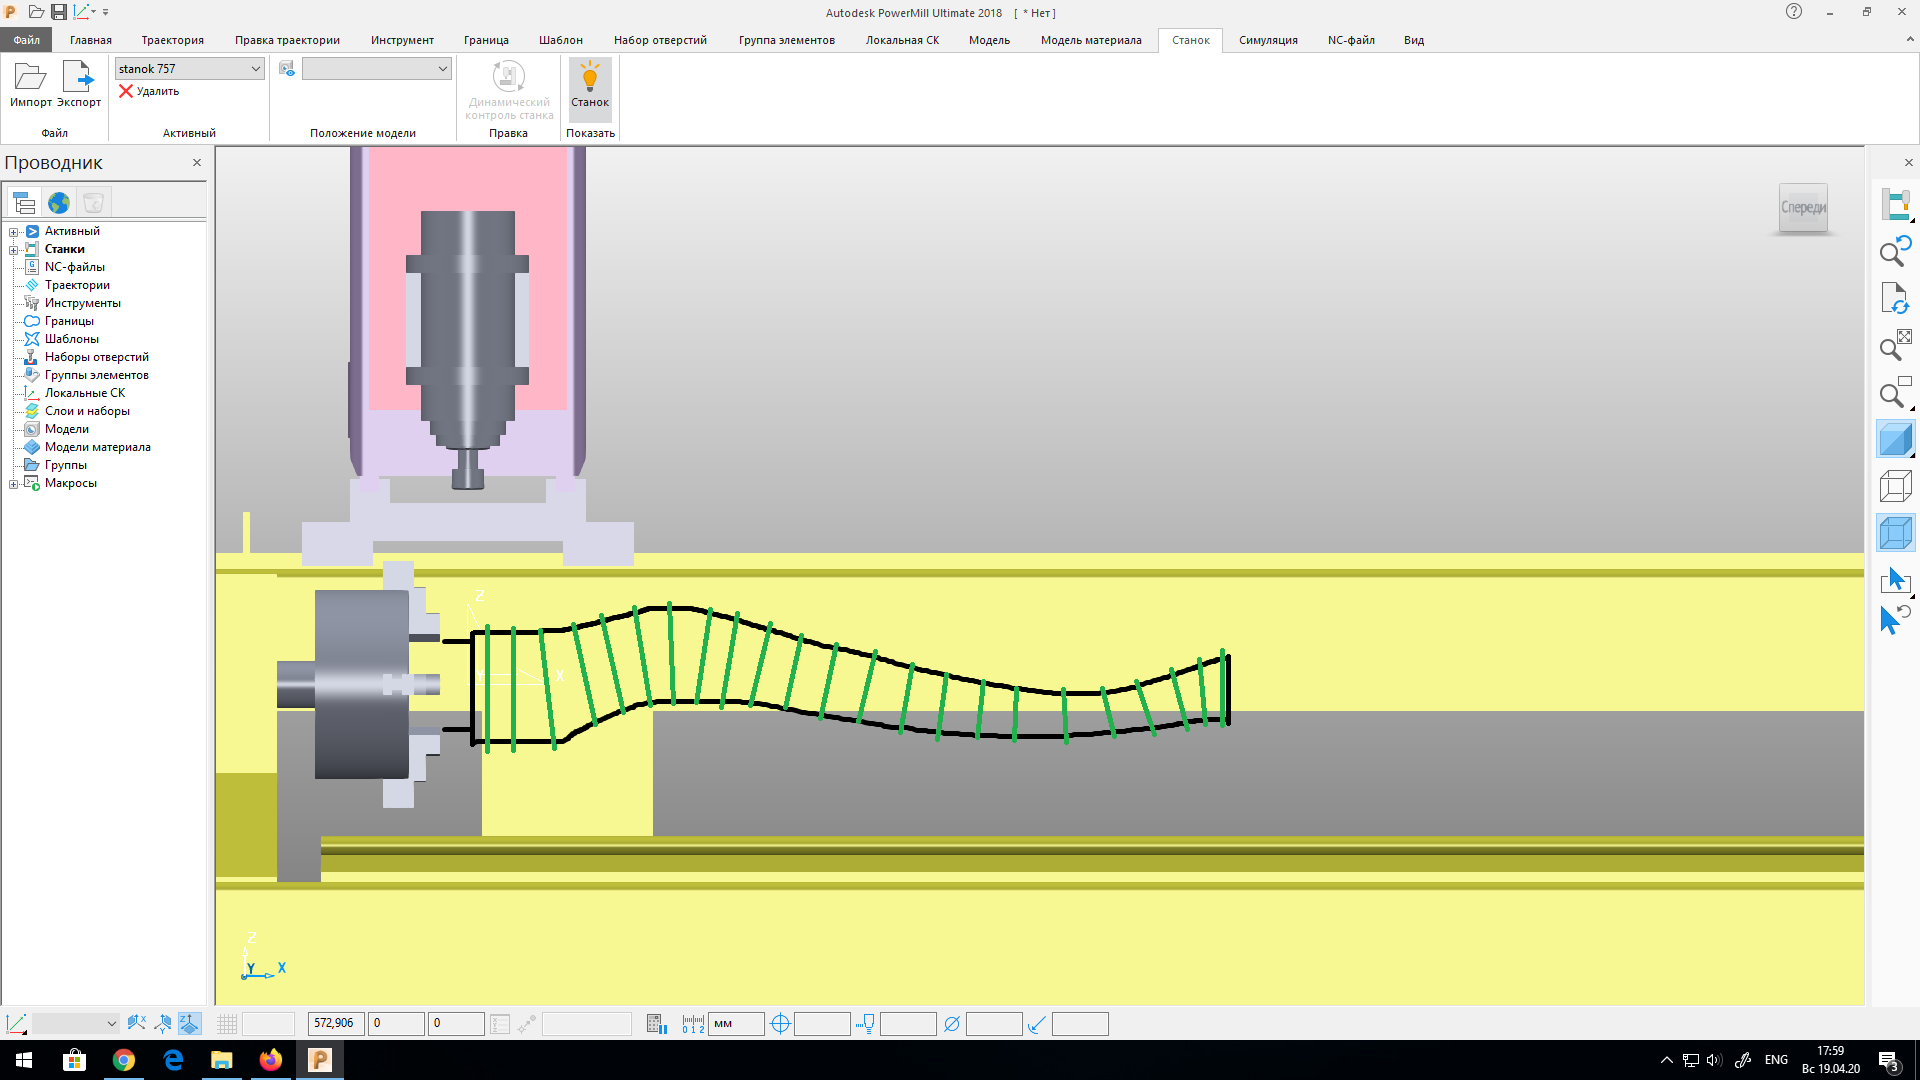This screenshot has width=1920, height=1080.
Task: Click zoom to fit magnifier icon
Action: (x=1895, y=345)
